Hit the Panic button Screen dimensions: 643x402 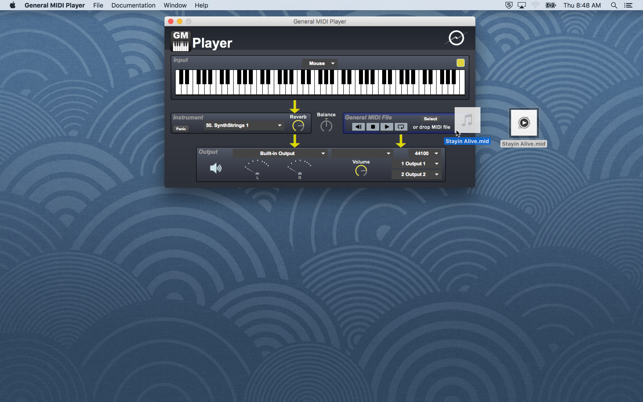181,129
